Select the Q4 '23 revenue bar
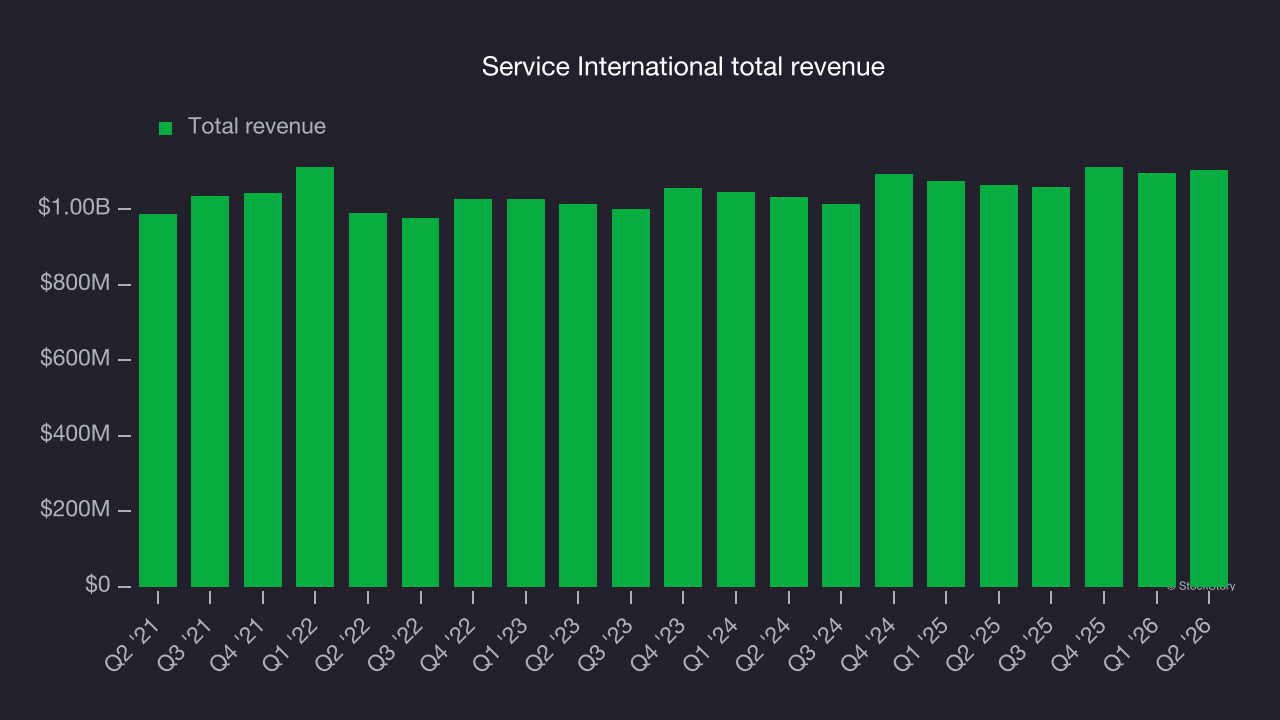The width and height of the screenshot is (1280, 720). pyautogui.click(x=683, y=387)
